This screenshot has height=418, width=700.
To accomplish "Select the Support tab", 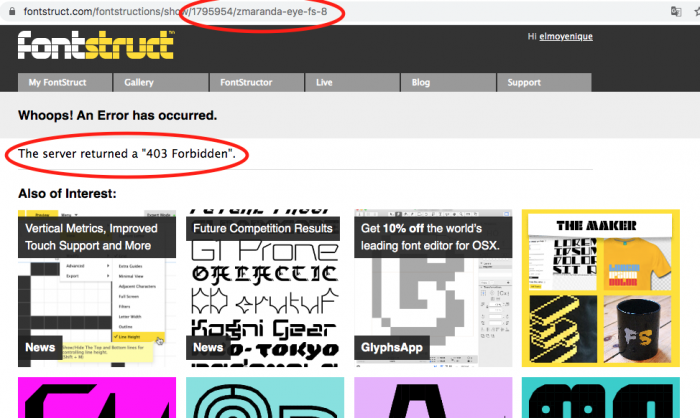I will point(542,83).
